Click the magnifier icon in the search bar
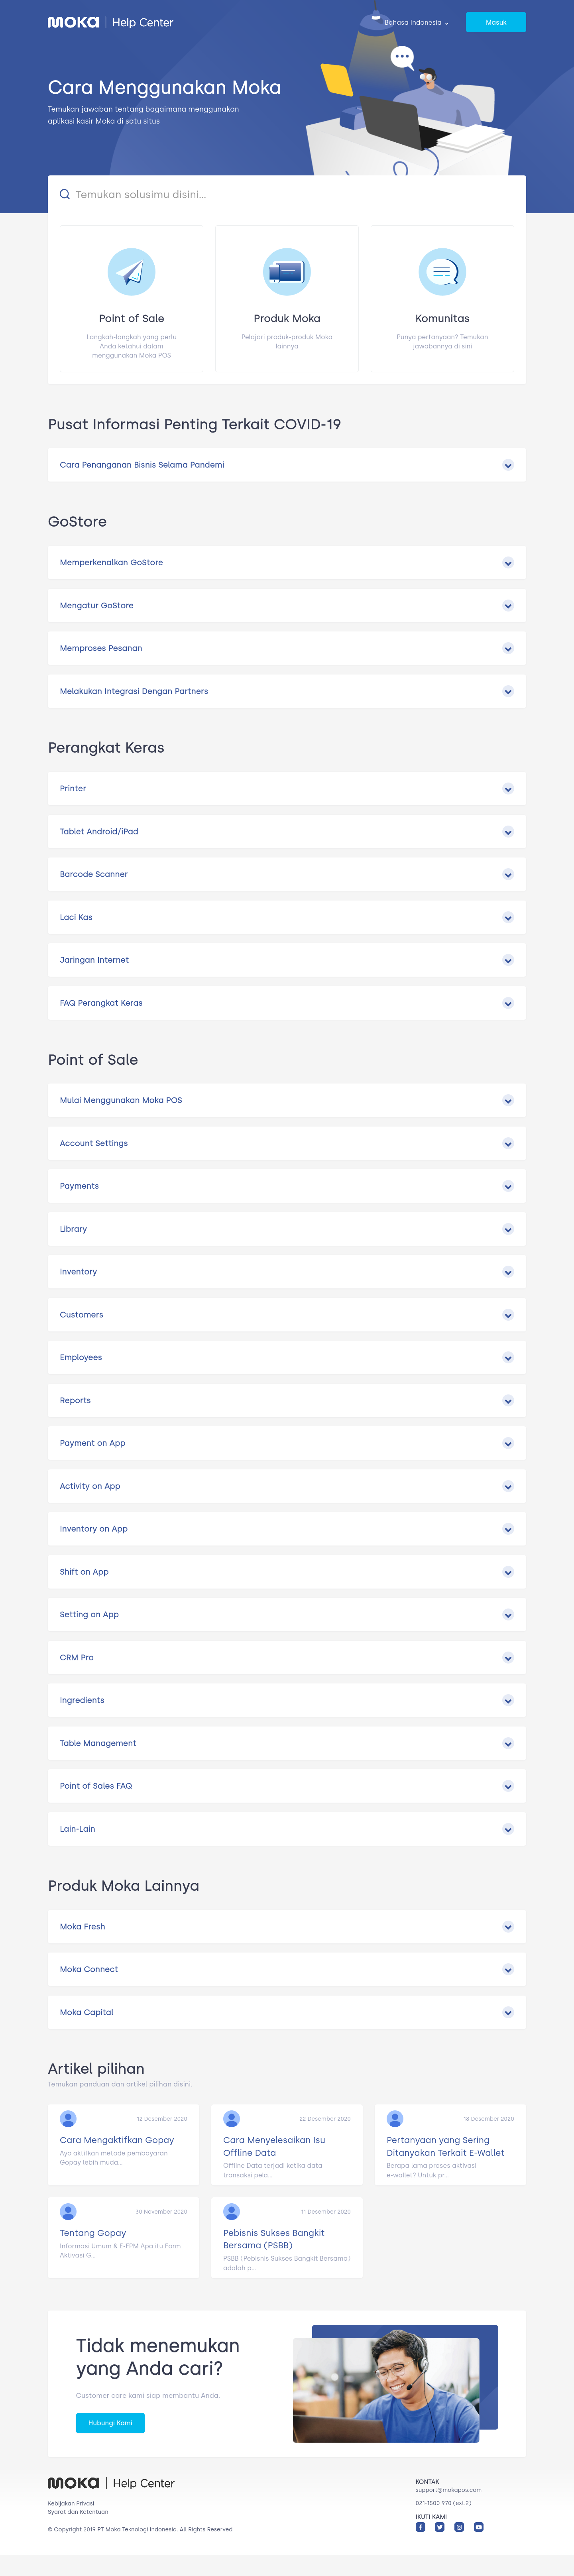Screen dimensions: 574x2576 point(64,194)
